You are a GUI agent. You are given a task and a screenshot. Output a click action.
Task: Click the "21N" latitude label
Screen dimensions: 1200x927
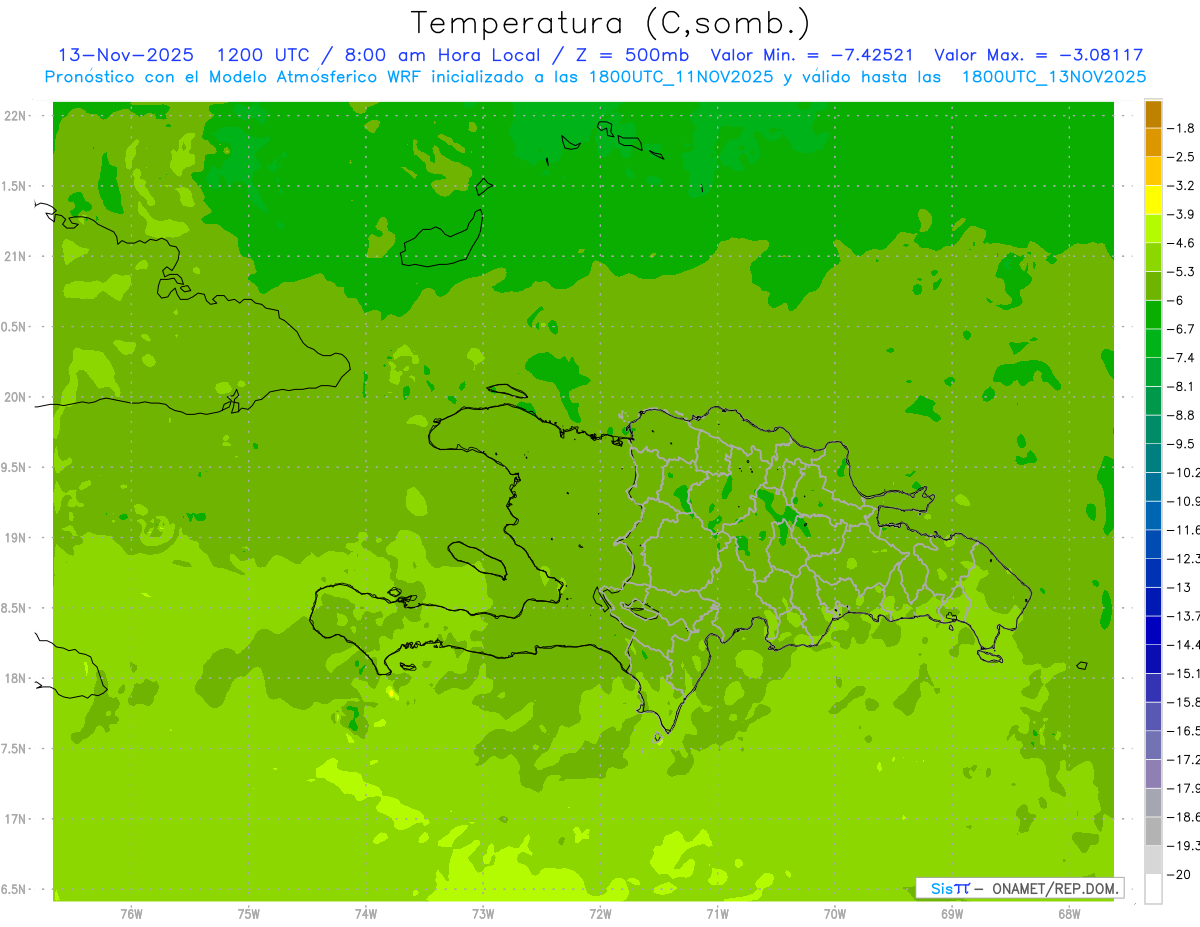pos(15,257)
